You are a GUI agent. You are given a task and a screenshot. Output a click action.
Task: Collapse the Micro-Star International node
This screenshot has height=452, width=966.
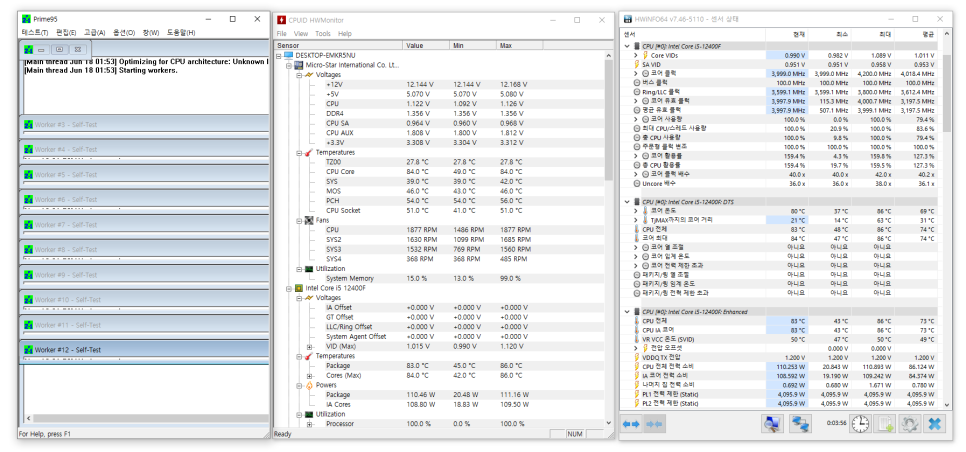(289, 65)
